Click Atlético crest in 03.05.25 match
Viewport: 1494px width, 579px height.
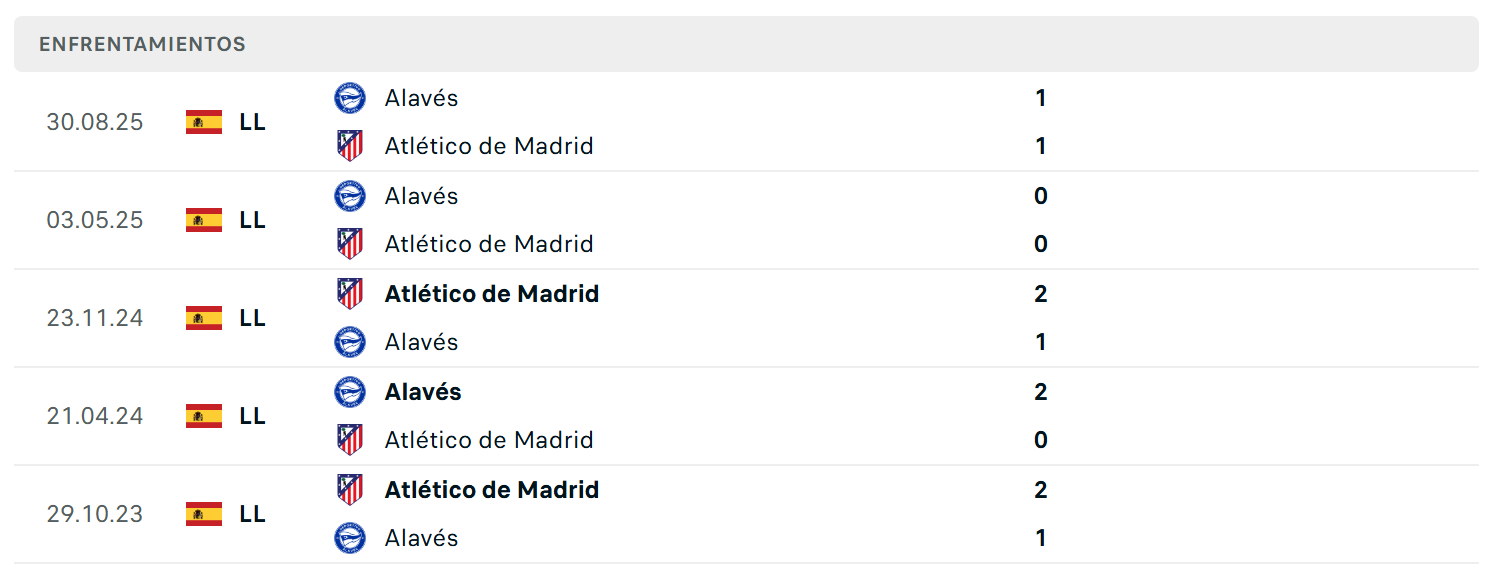pos(350,244)
